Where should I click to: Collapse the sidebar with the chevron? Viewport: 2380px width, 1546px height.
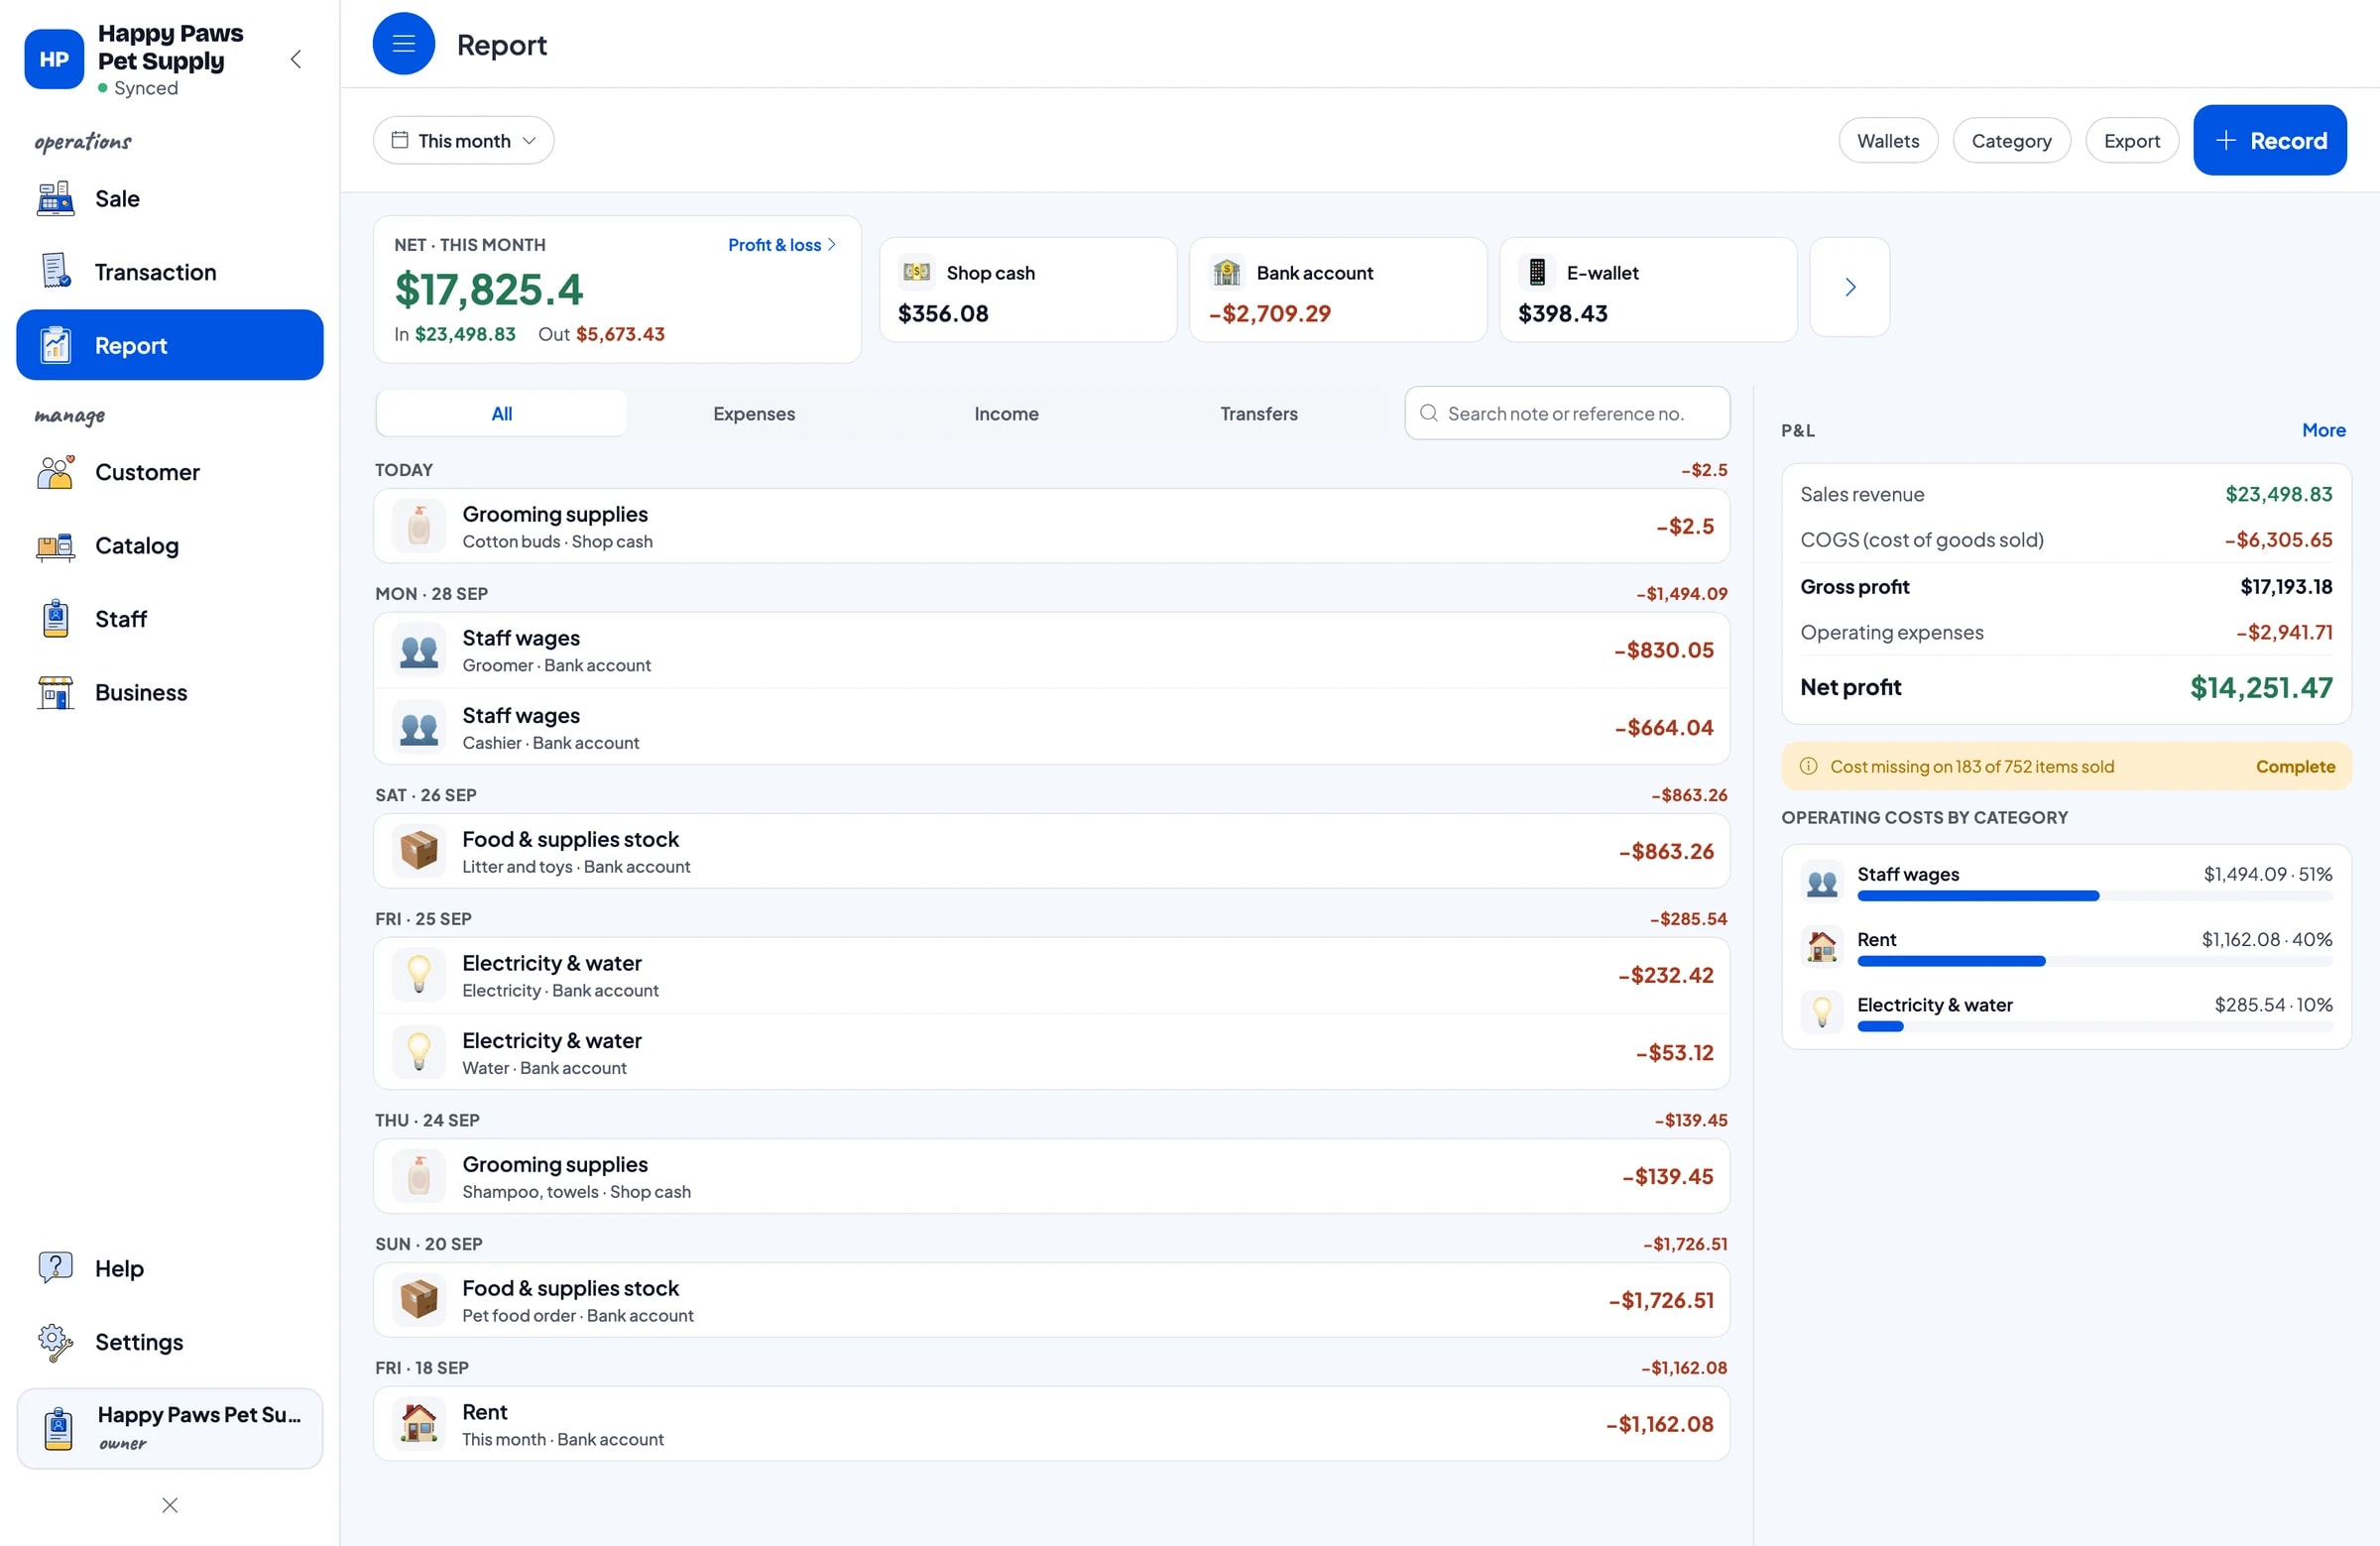click(295, 59)
